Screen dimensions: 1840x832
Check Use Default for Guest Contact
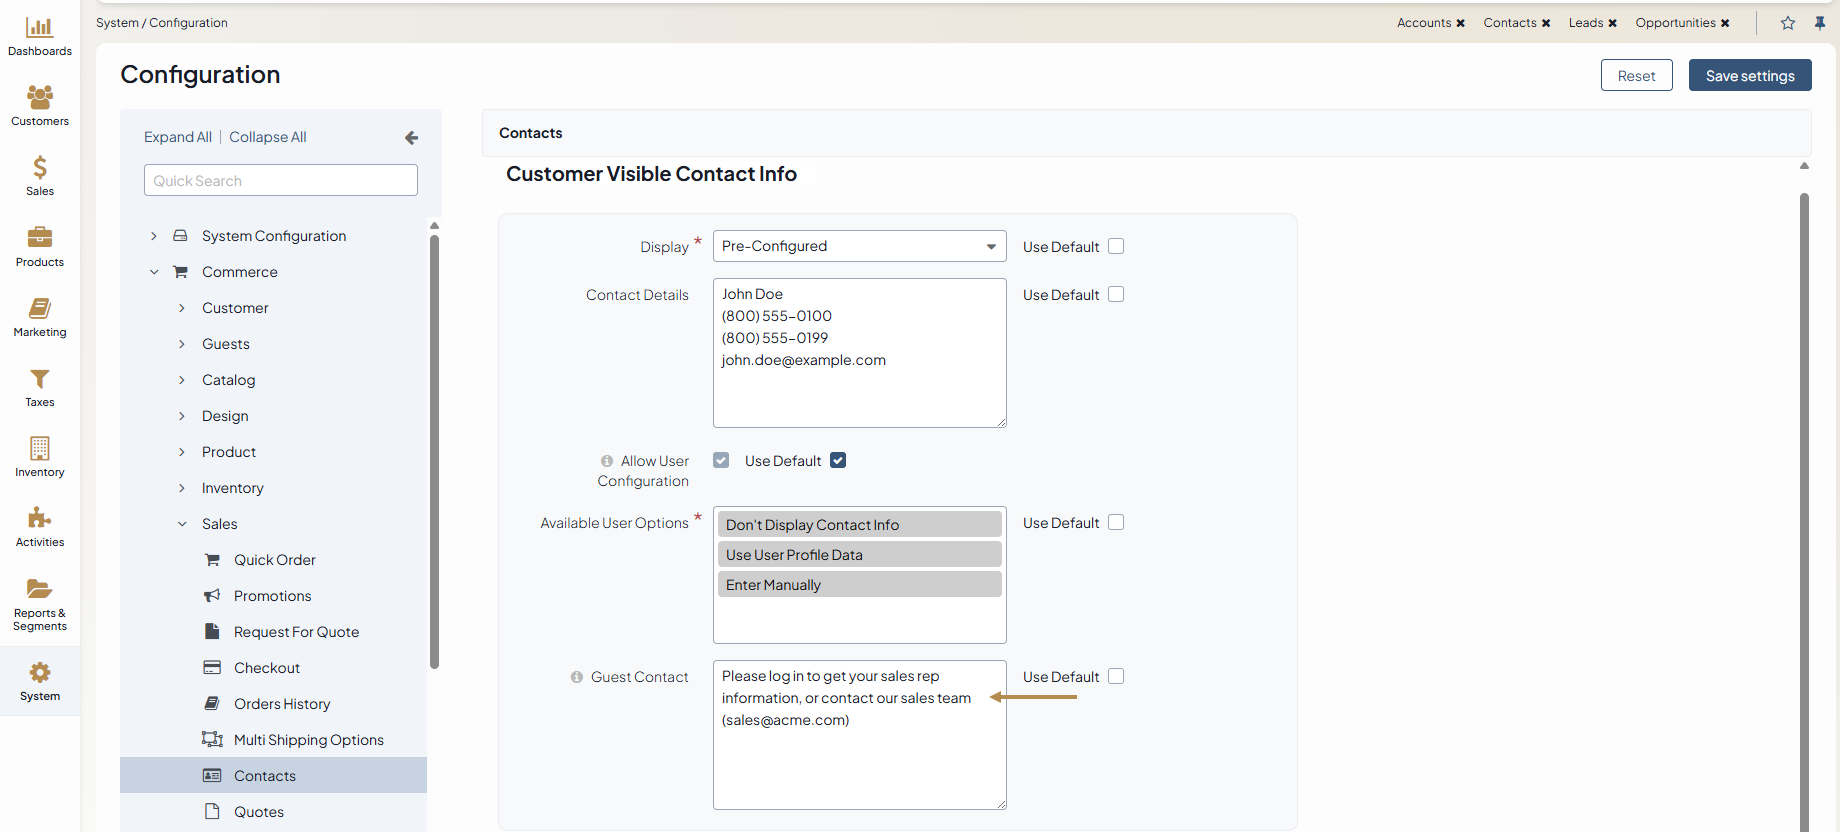1116,676
